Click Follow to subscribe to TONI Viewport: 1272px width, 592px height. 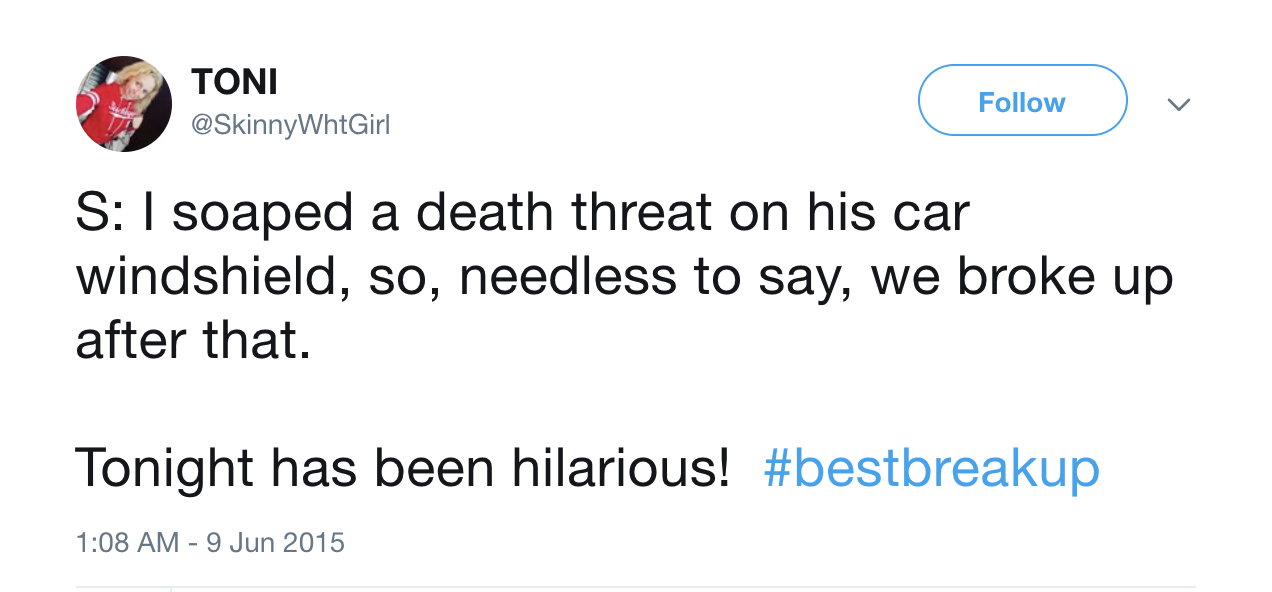pyautogui.click(x=1021, y=100)
